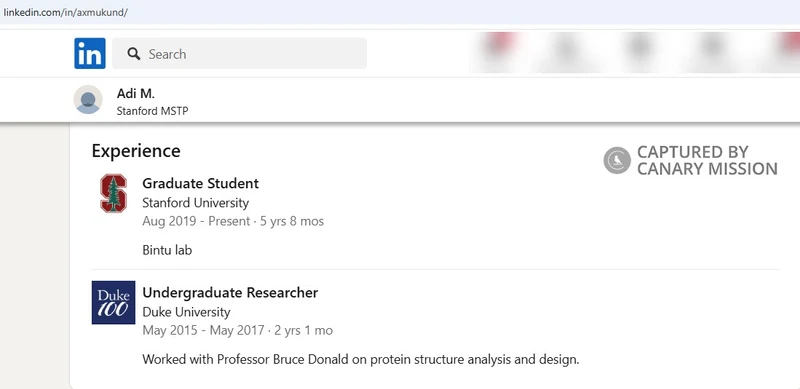The image size is (800, 389).
Task: Click the Aug 2019 - Present date line
Action: tap(233, 221)
